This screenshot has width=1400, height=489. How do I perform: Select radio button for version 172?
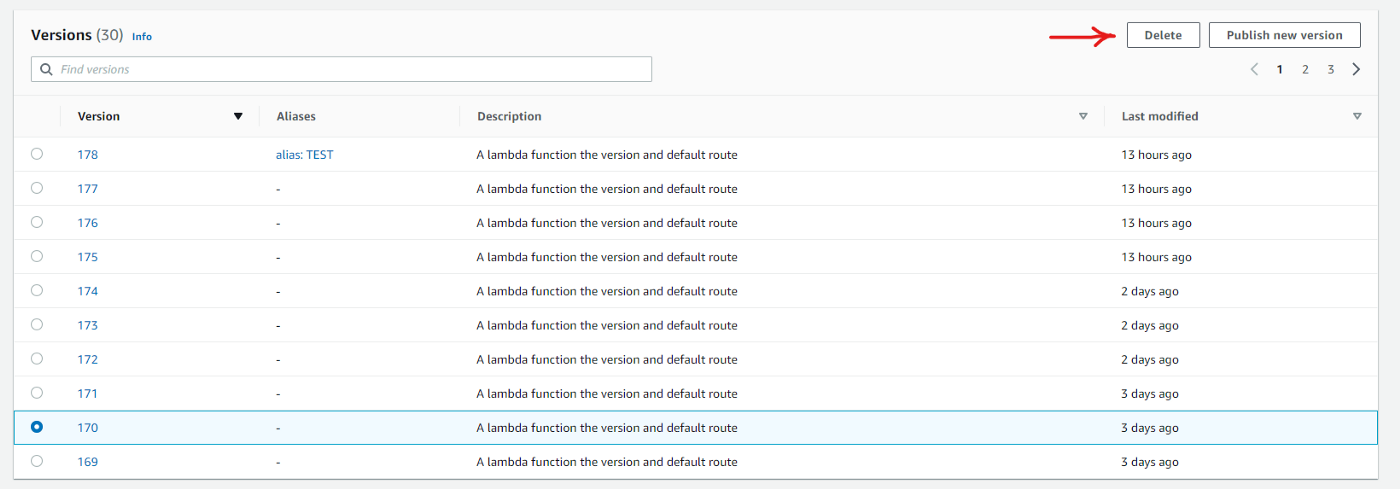[x=37, y=358]
